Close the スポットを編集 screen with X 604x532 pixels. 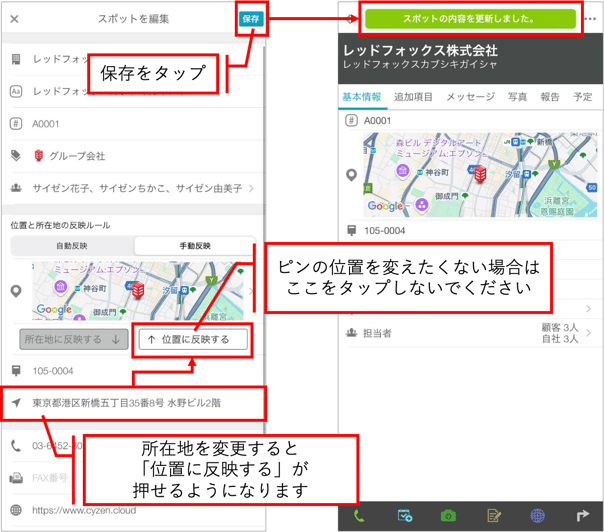(14, 19)
